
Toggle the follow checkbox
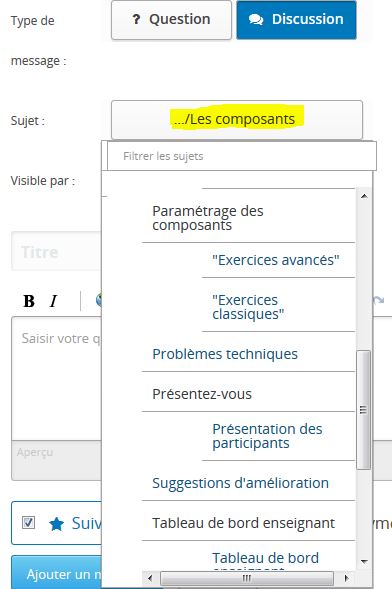coord(28,523)
